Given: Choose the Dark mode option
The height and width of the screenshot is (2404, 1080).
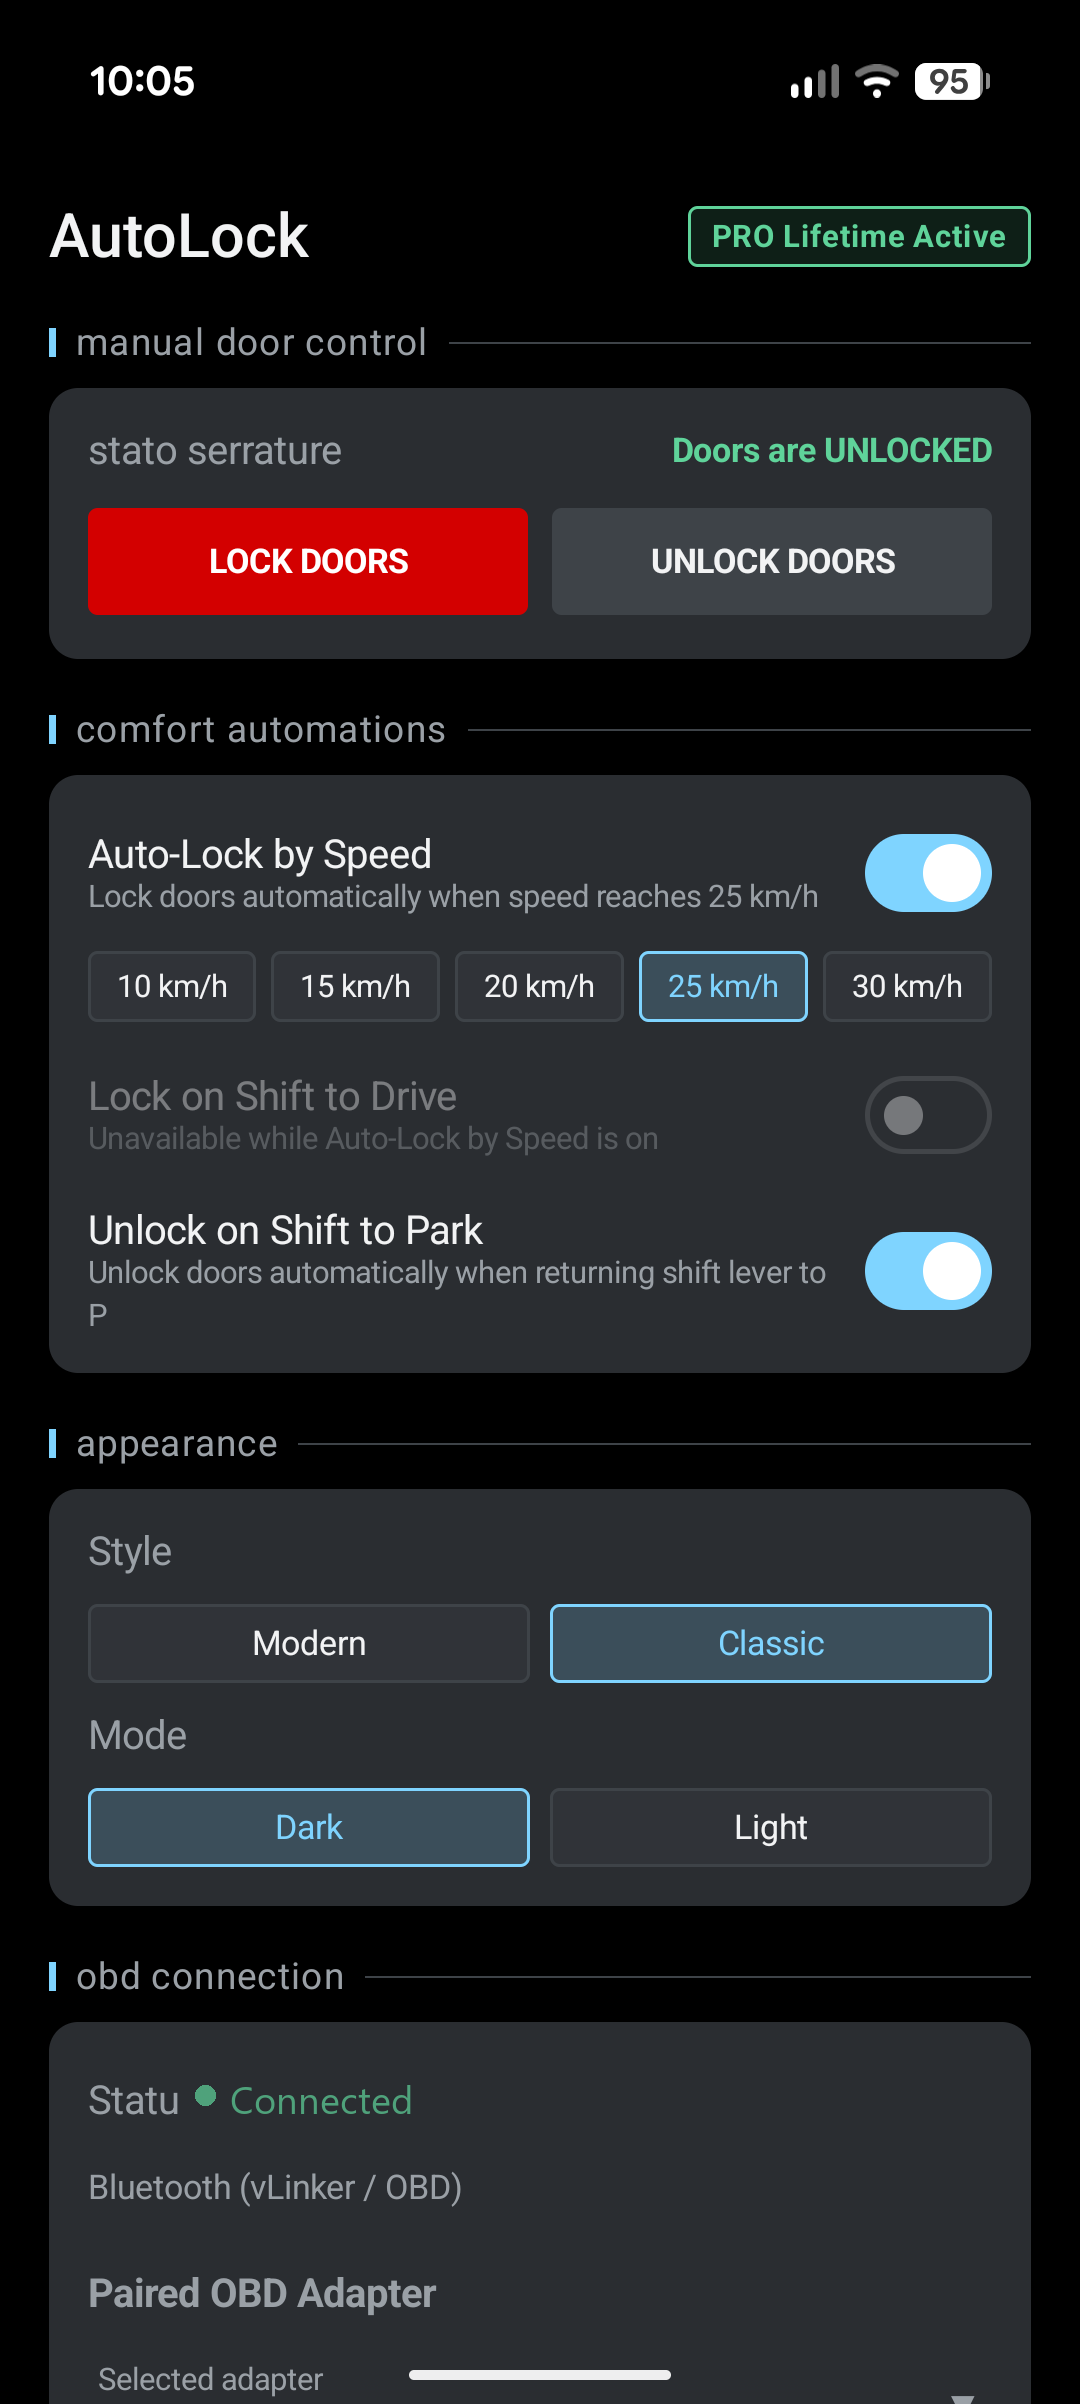Looking at the screenshot, I should (309, 1827).
